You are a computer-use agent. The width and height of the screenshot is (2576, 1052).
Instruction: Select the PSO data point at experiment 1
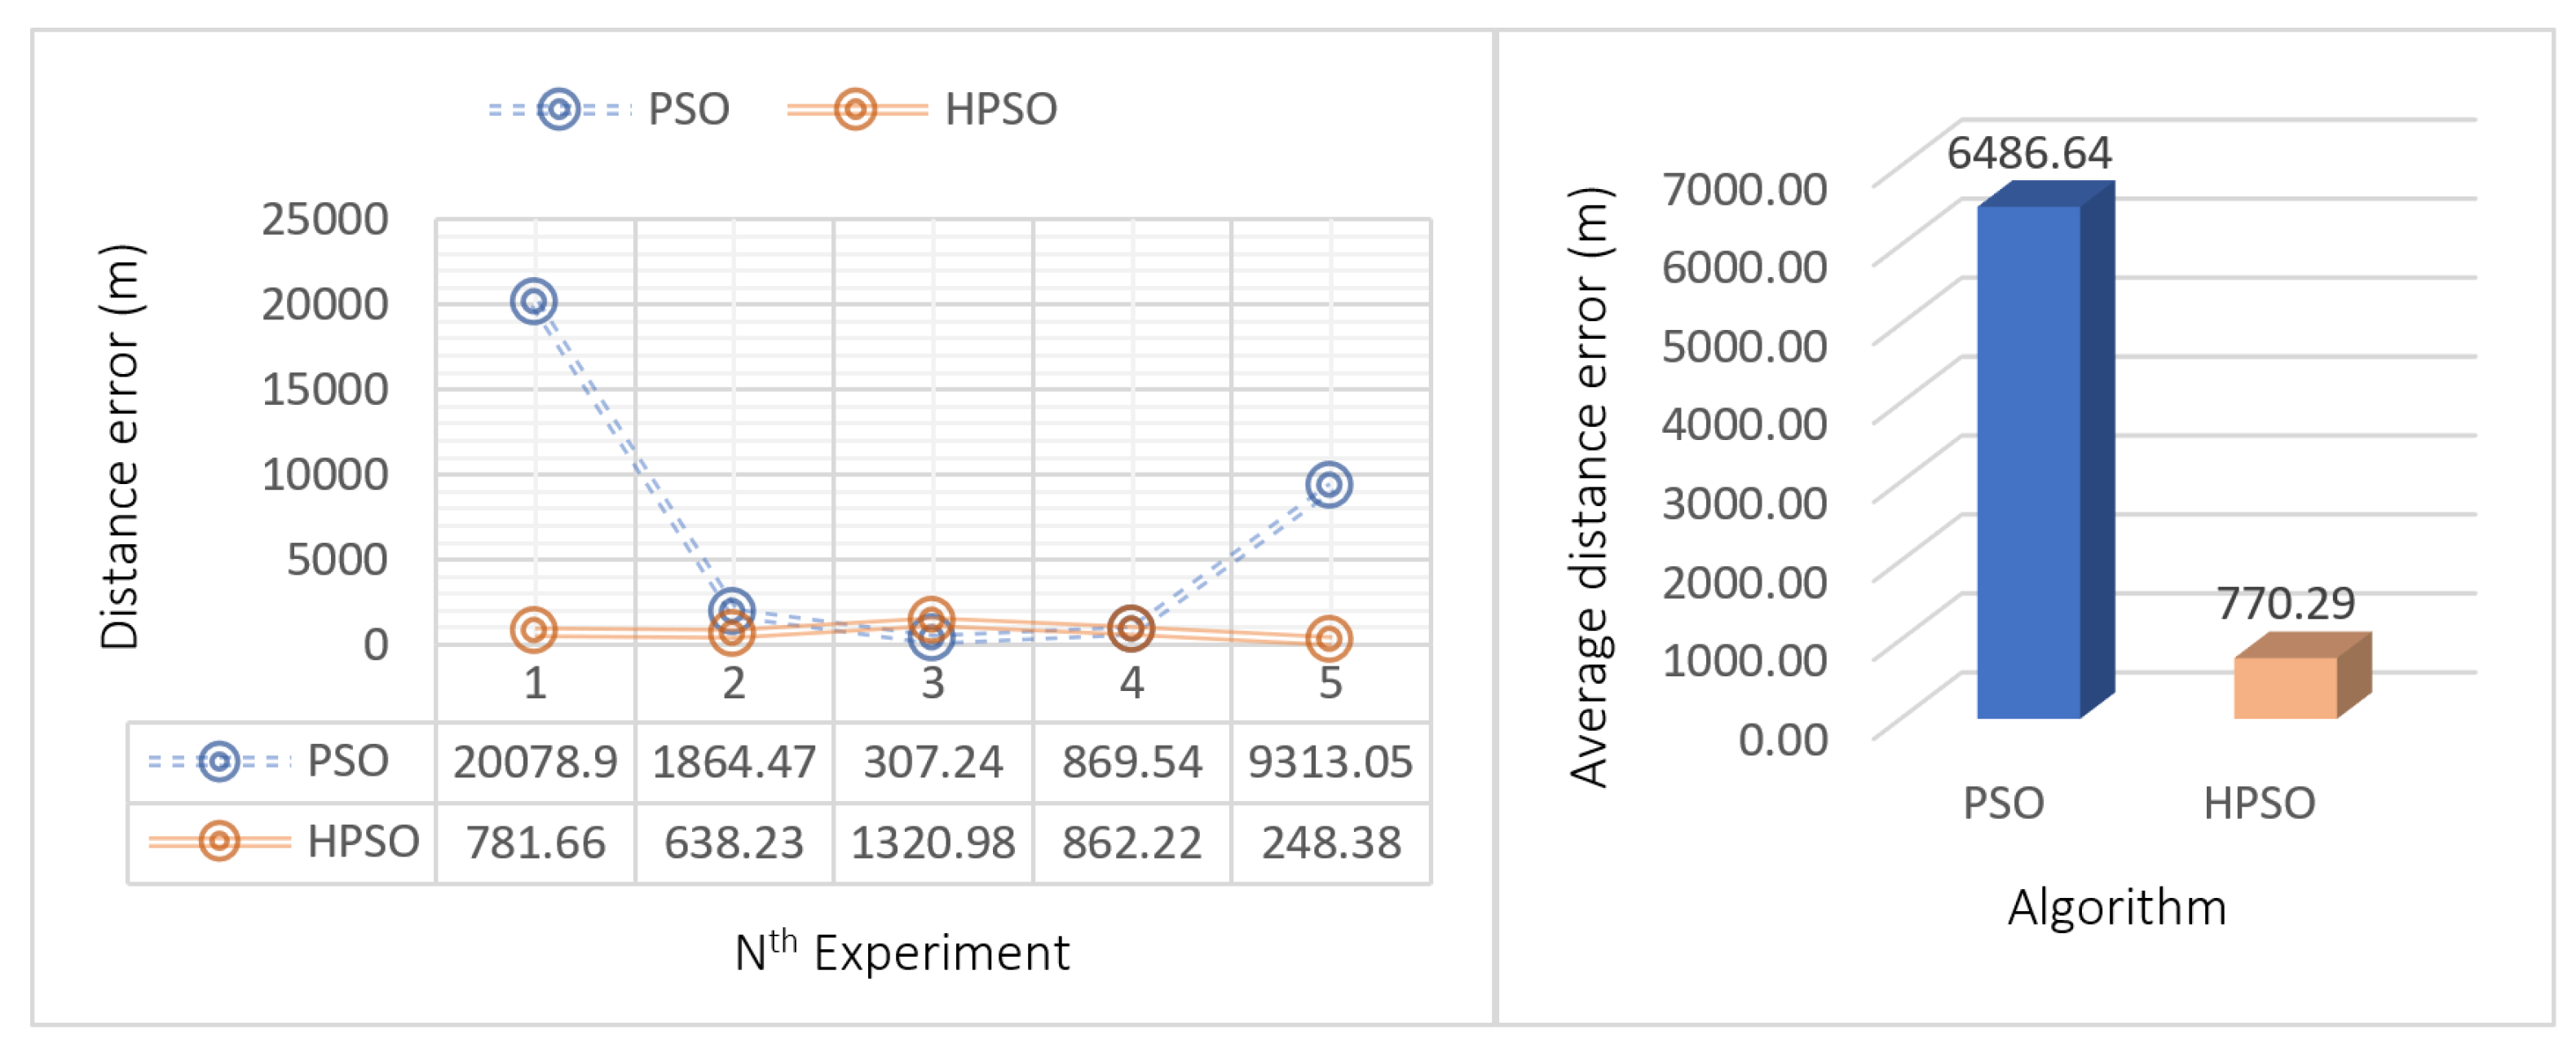tap(534, 301)
